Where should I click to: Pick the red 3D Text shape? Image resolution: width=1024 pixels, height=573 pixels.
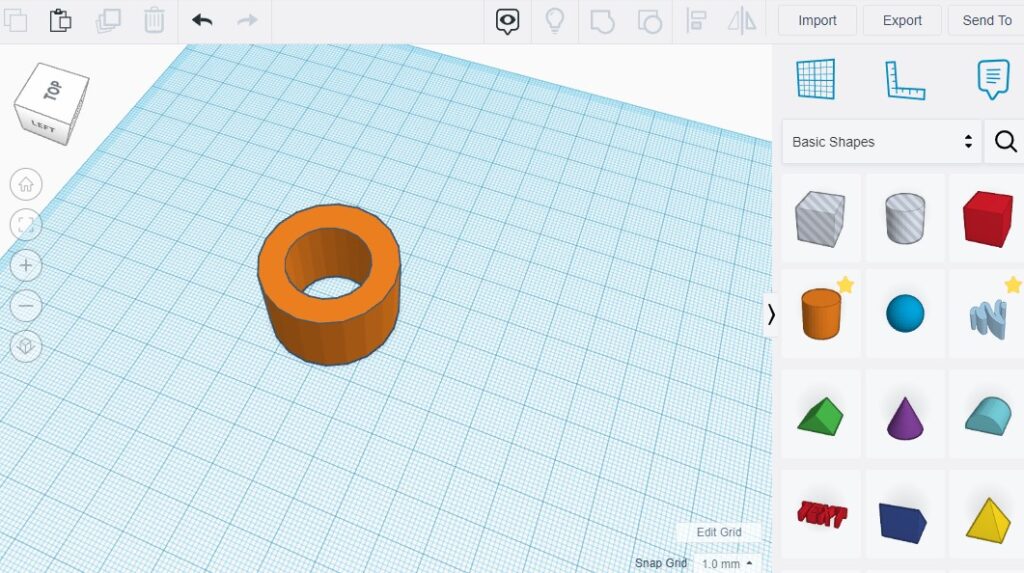pos(822,514)
